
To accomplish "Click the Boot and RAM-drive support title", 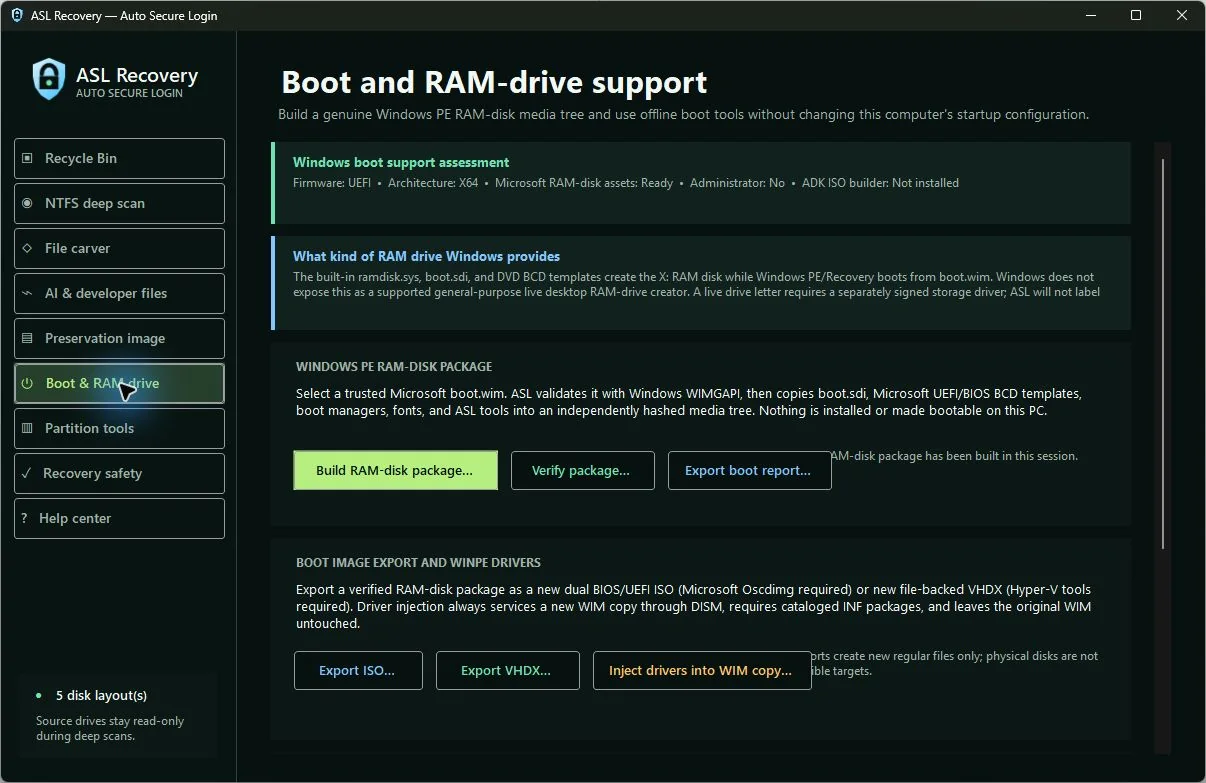I will click(x=494, y=81).
